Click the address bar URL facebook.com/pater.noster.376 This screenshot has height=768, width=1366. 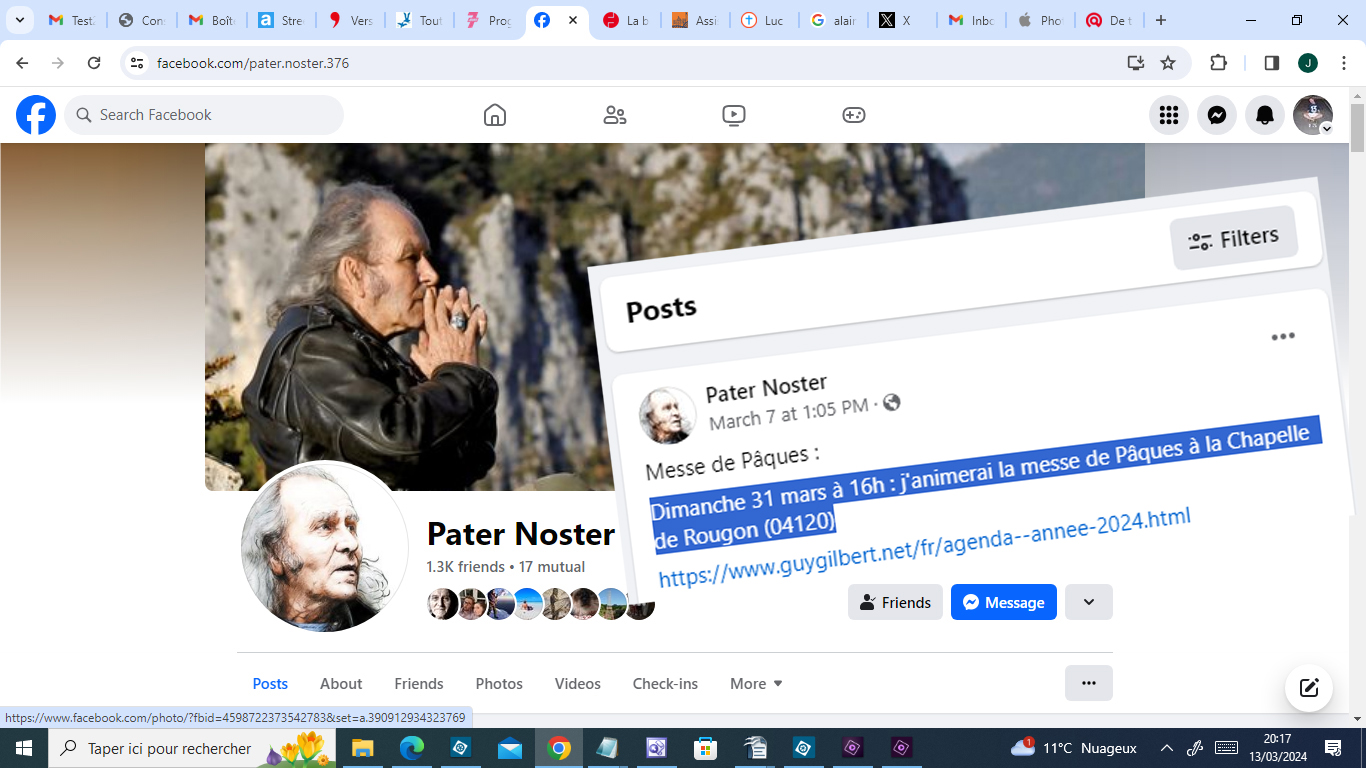click(x=253, y=63)
